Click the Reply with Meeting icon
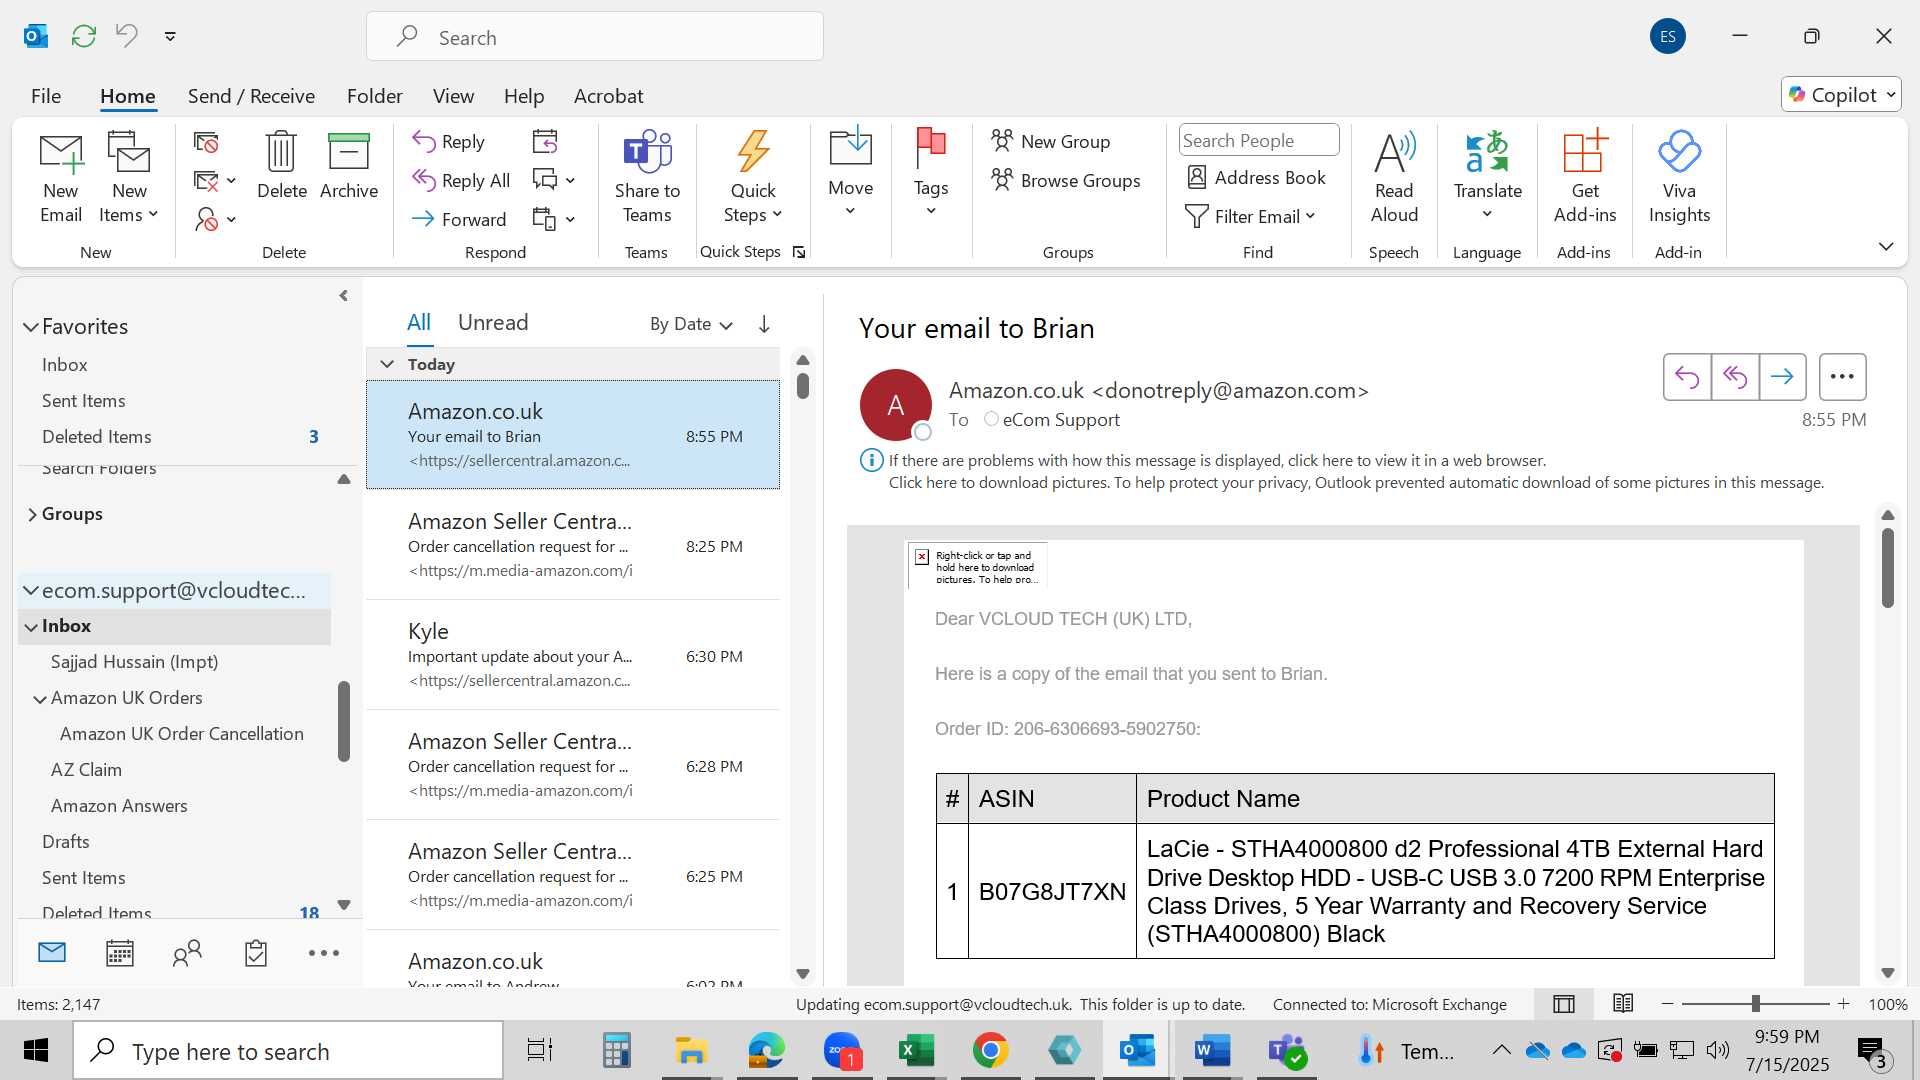 tap(545, 142)
